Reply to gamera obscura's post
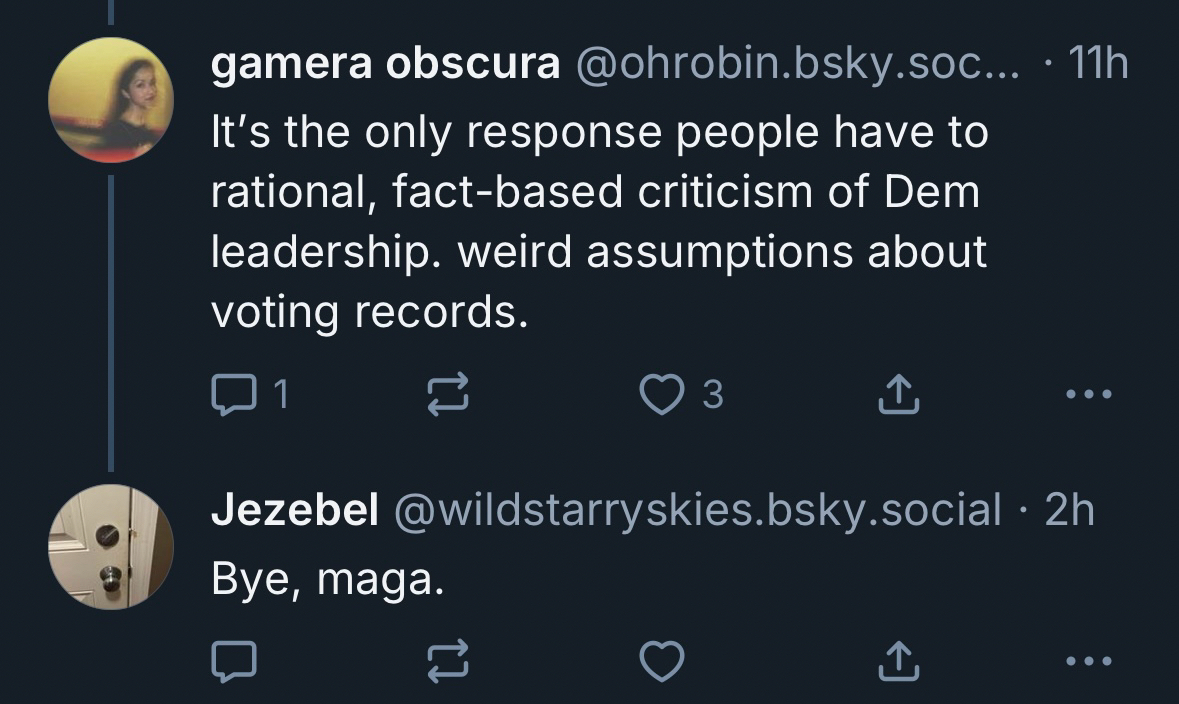The image size is (1179, 704). click(x=234, y=396)
